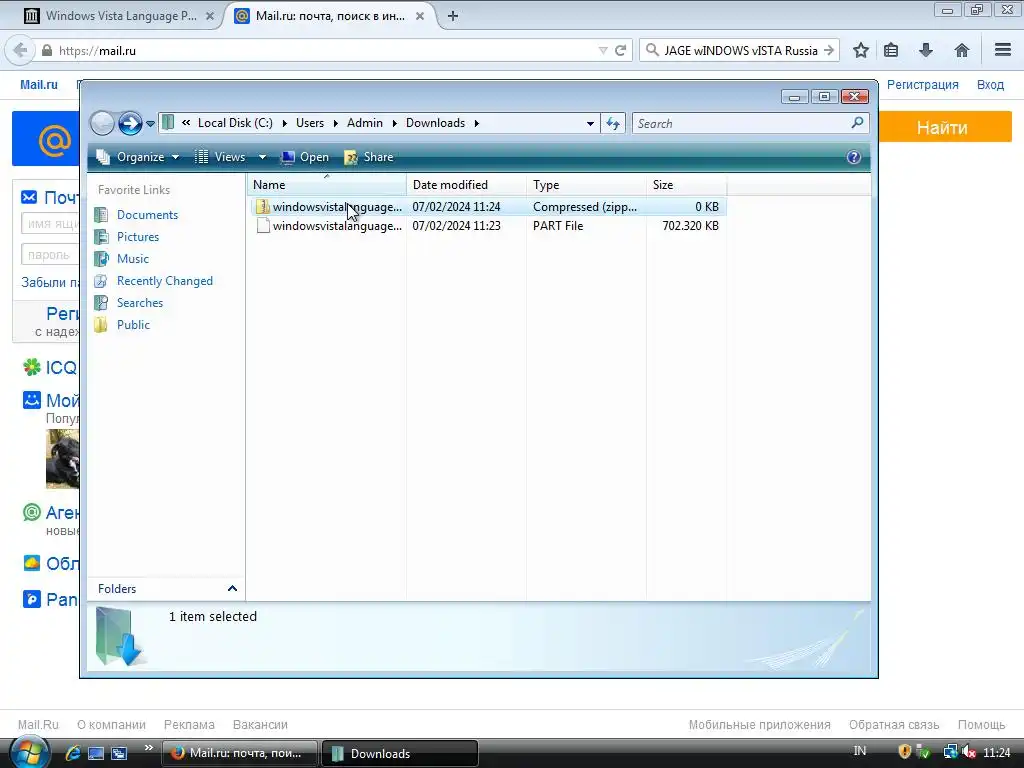This screenshot has width=1024, height=768.
Task: Click Помощь footer link
Action: [981, 724]
